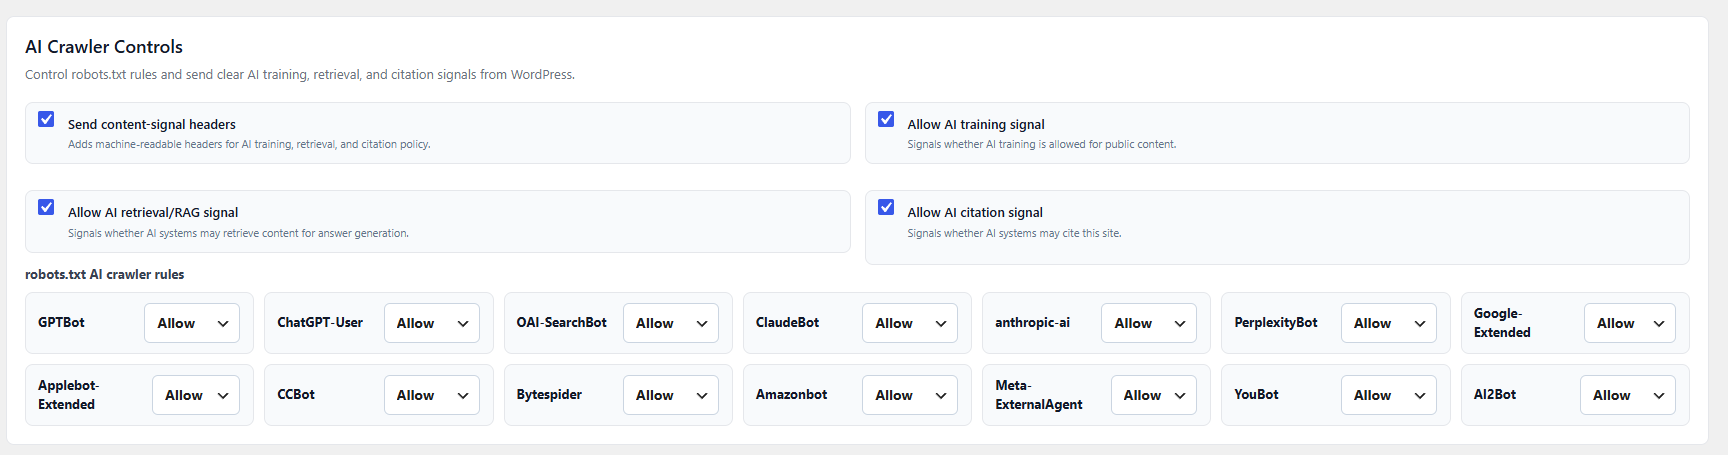Click the ClaudeBot crawler name
1728x455 pixels.
787,322
